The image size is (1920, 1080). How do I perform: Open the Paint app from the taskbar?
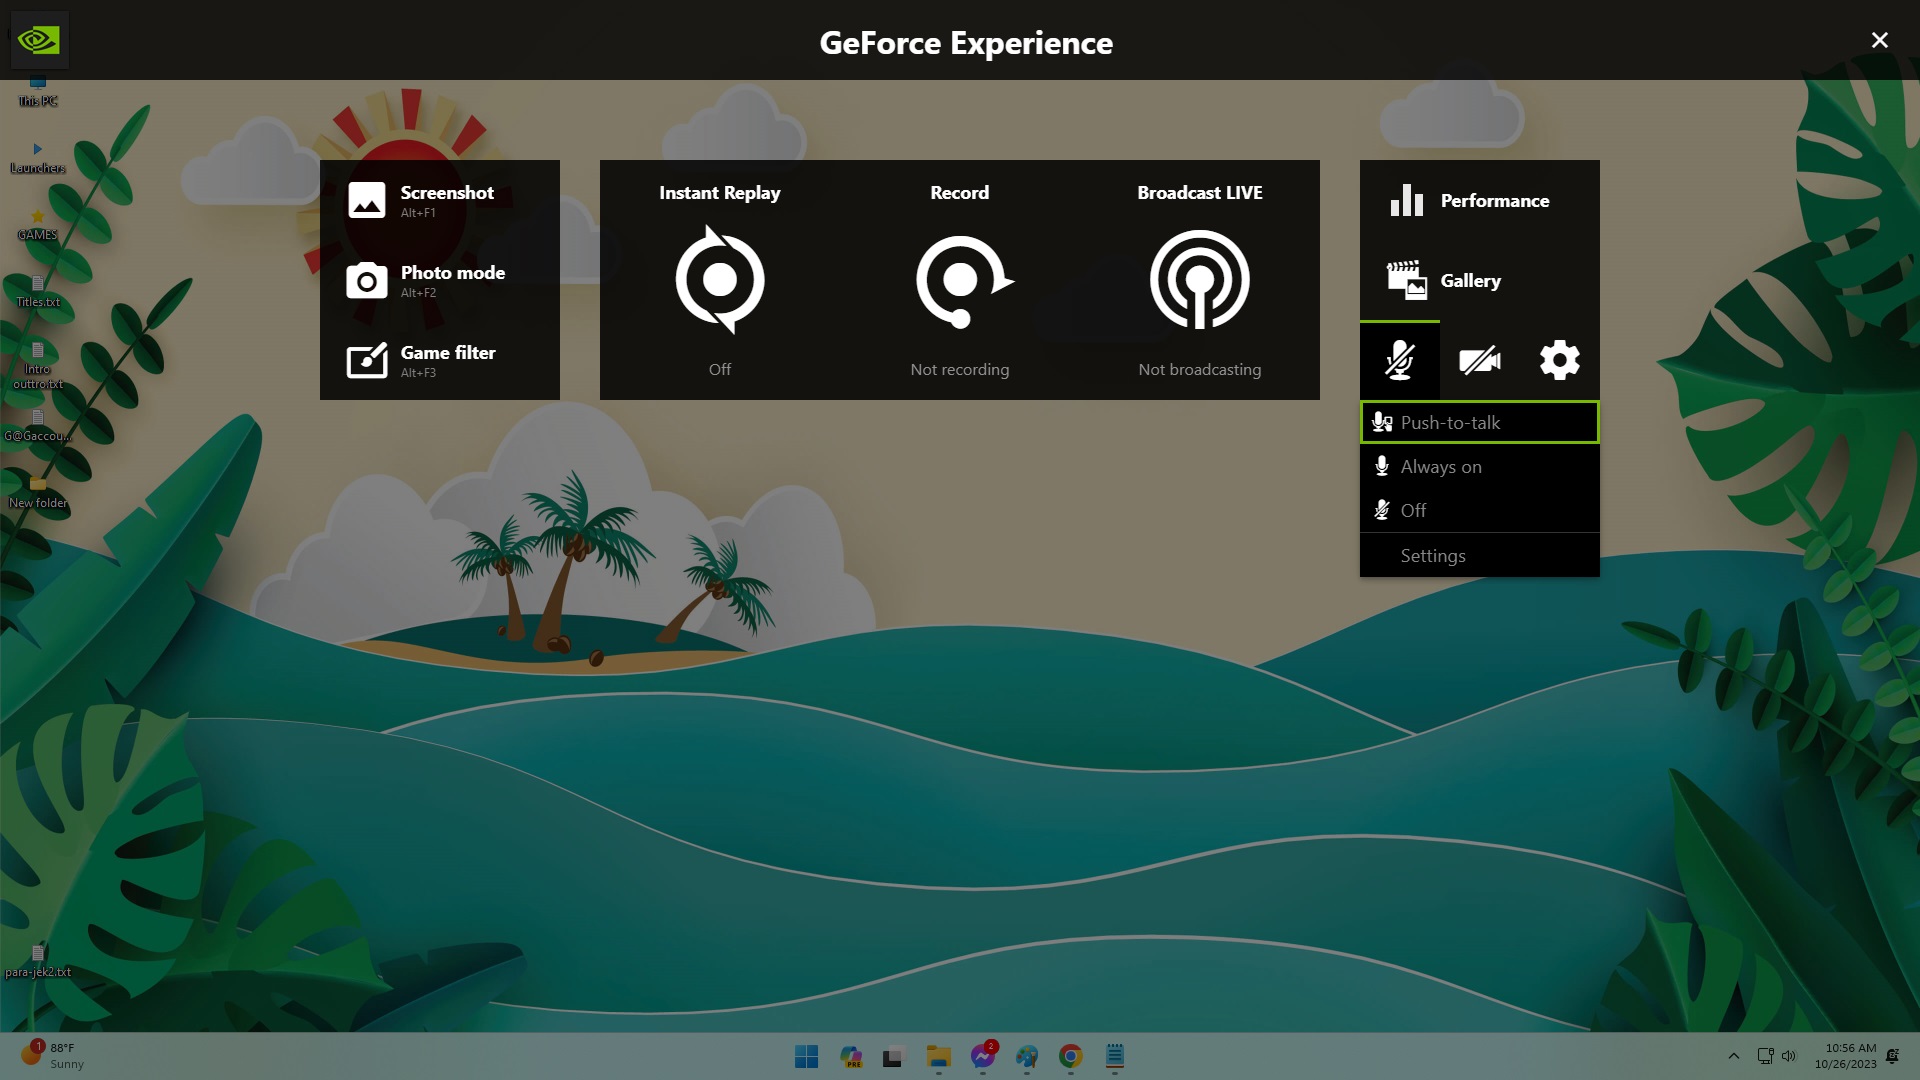[x=1027, y=1056]
